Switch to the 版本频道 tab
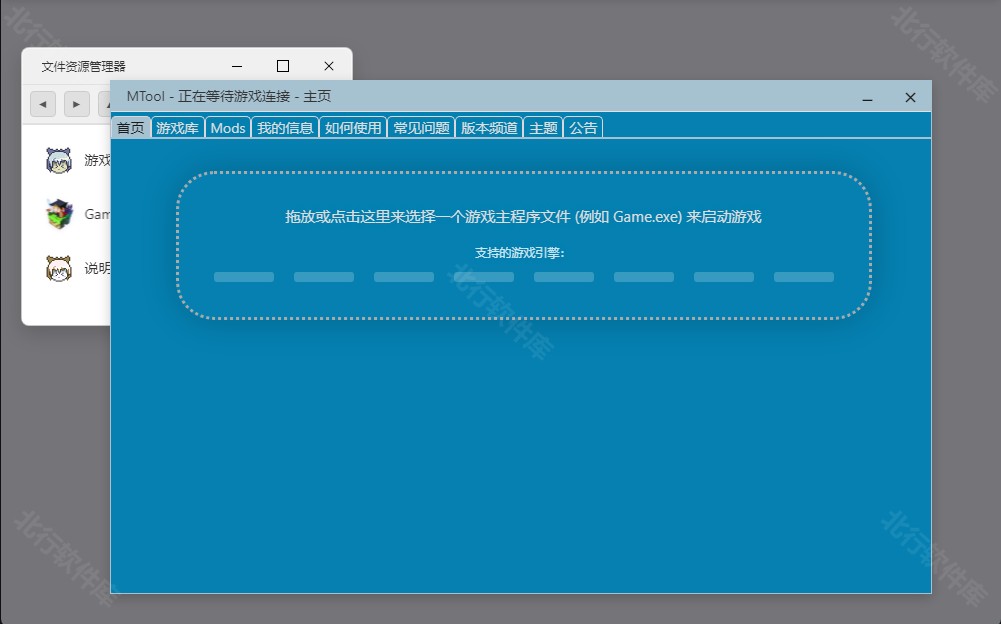Viewport: 1001px width, 624px height. 489,128
